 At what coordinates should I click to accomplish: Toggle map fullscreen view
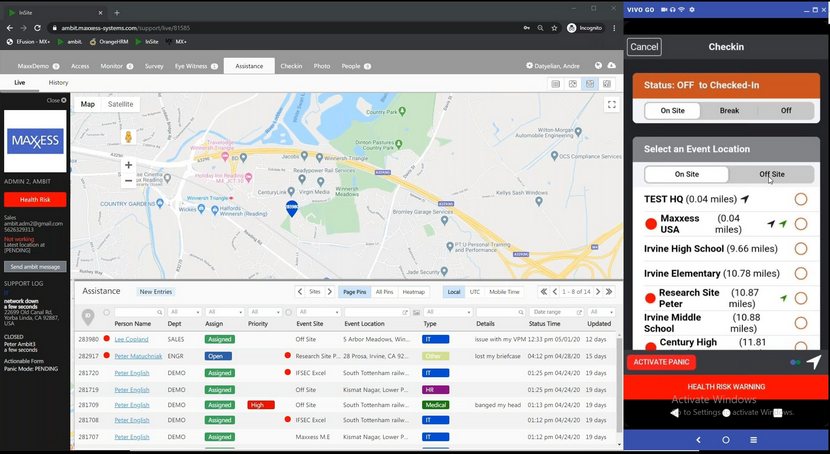611,105
